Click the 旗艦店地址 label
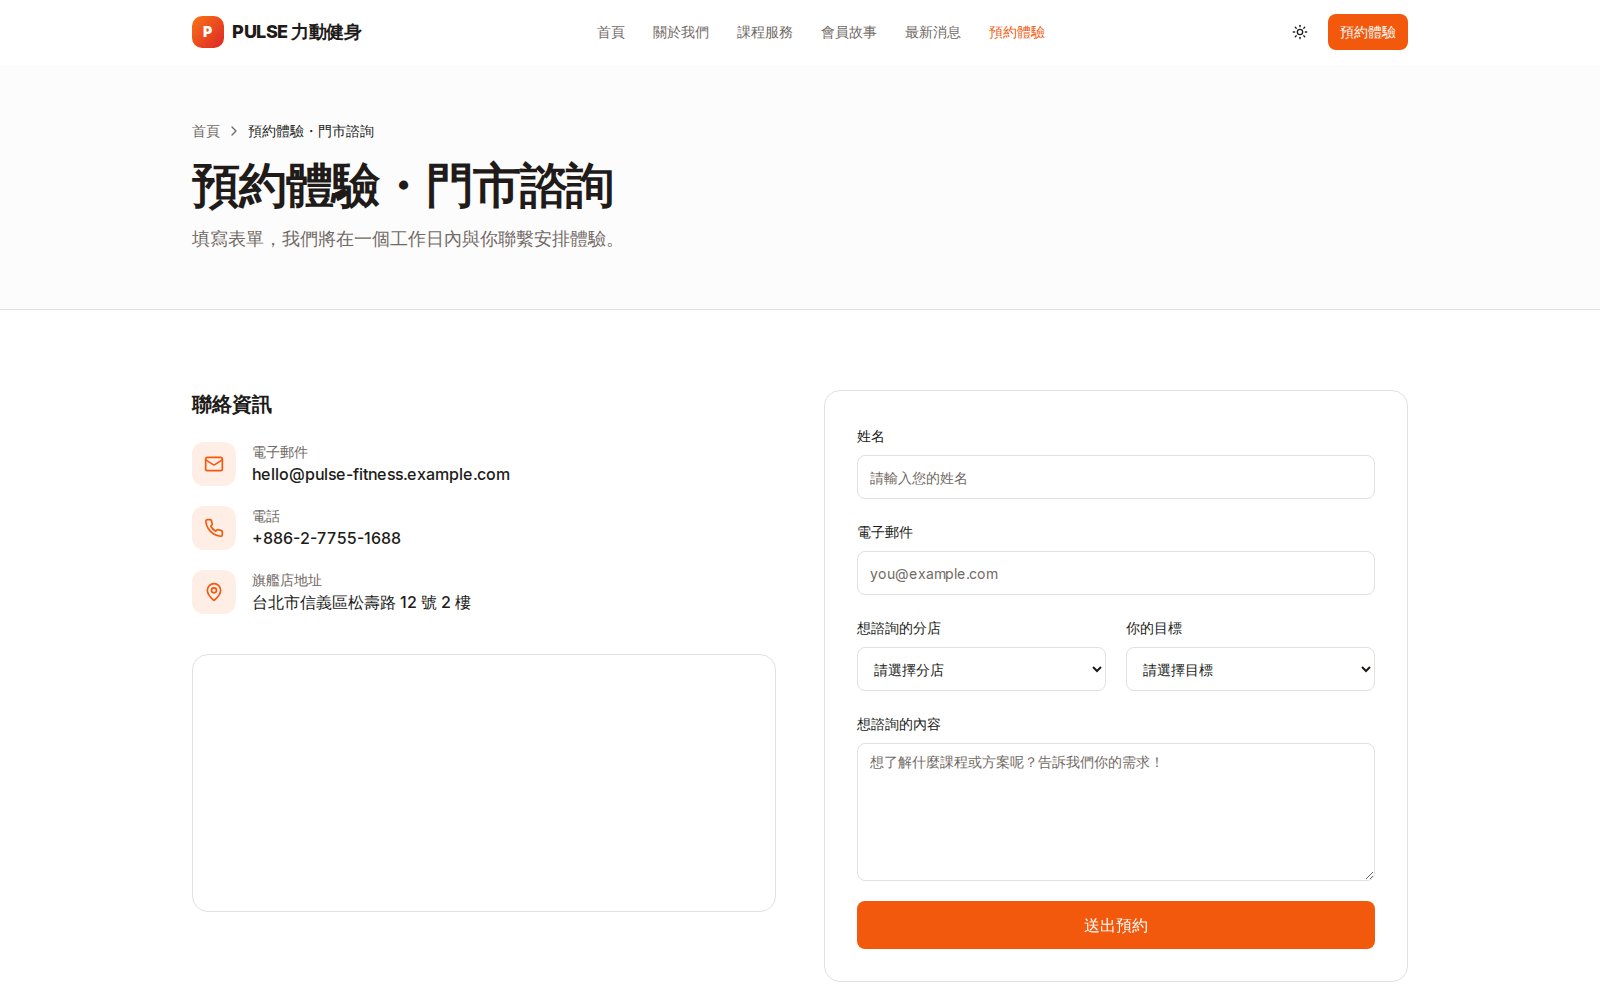Screen dimensions: 1600x1000 (x=287, y=580)
